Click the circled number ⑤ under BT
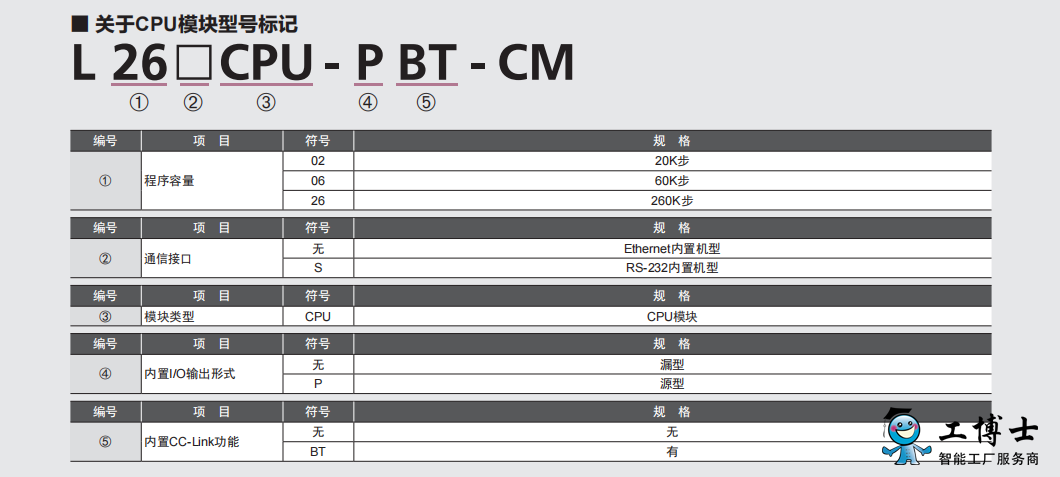This screenshot has height=477, width=1060. pyautogui.click(x=426, y=103)
